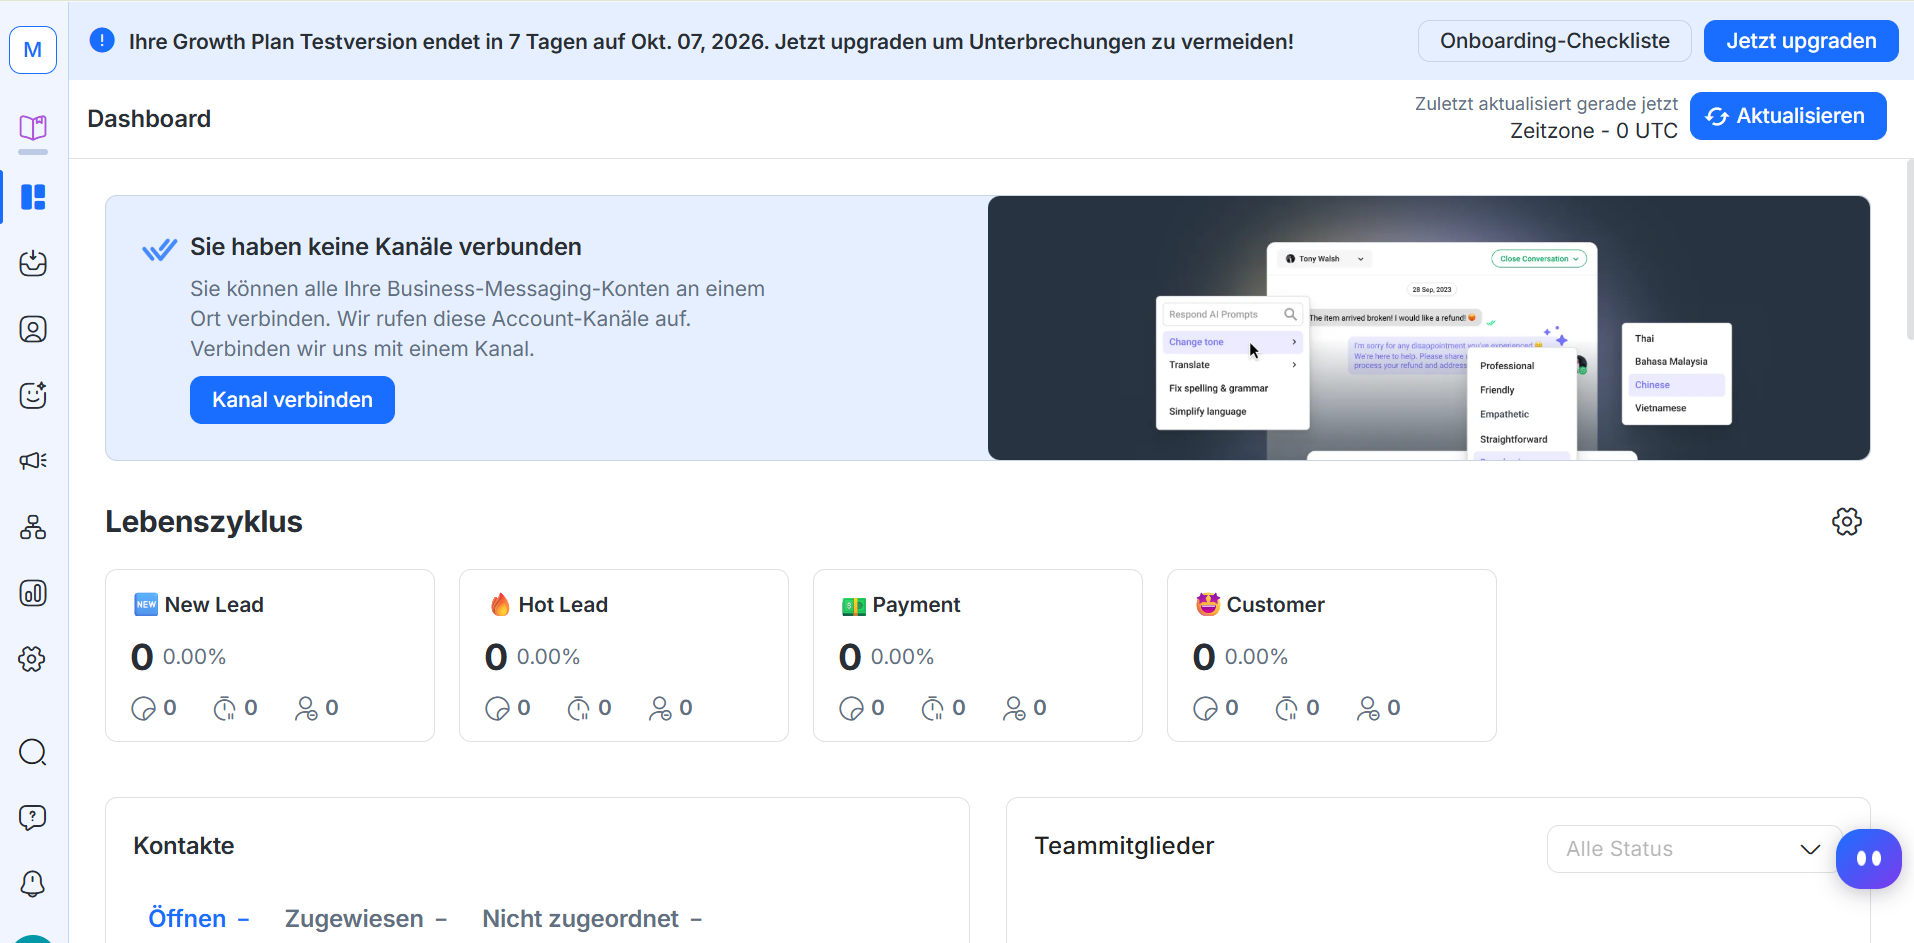
Task: Open the Reports chart icon
Action: pos(33,593)
